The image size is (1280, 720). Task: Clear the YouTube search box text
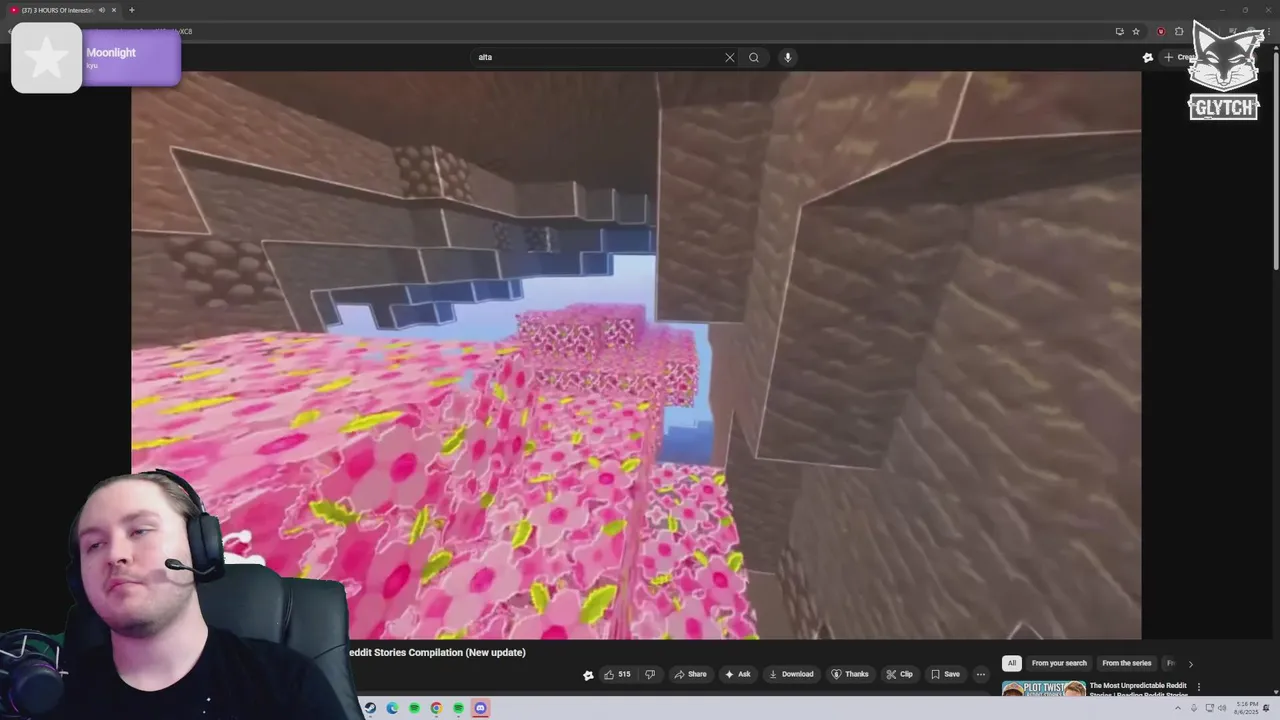[x=729, y=57]
